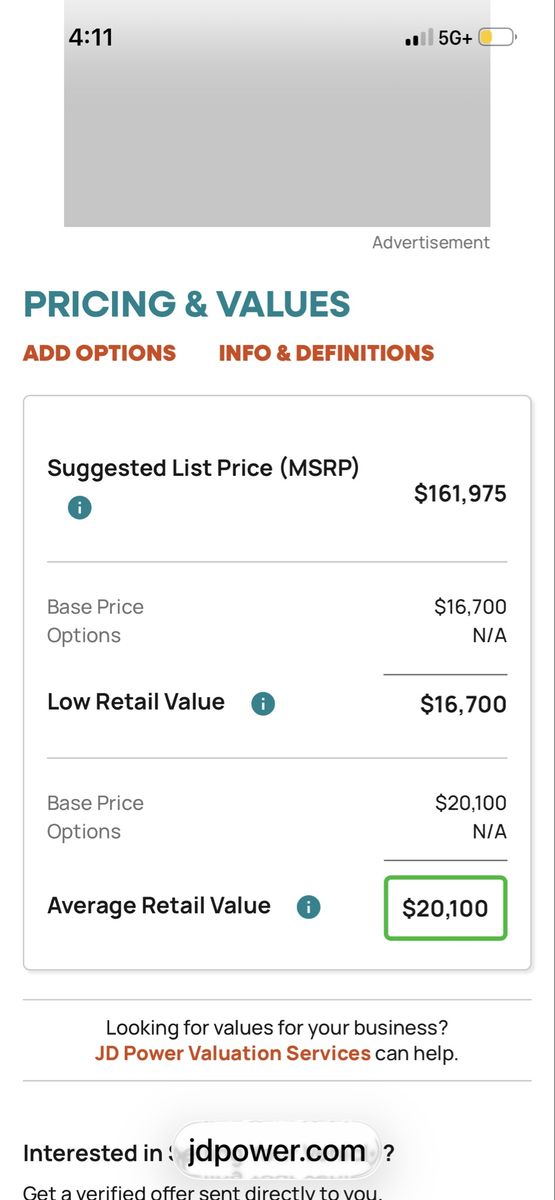Screen dimensions: 555x1200
Task: Tap the highlighted $20,100 average retail value
Action: (x=446, y=908)
